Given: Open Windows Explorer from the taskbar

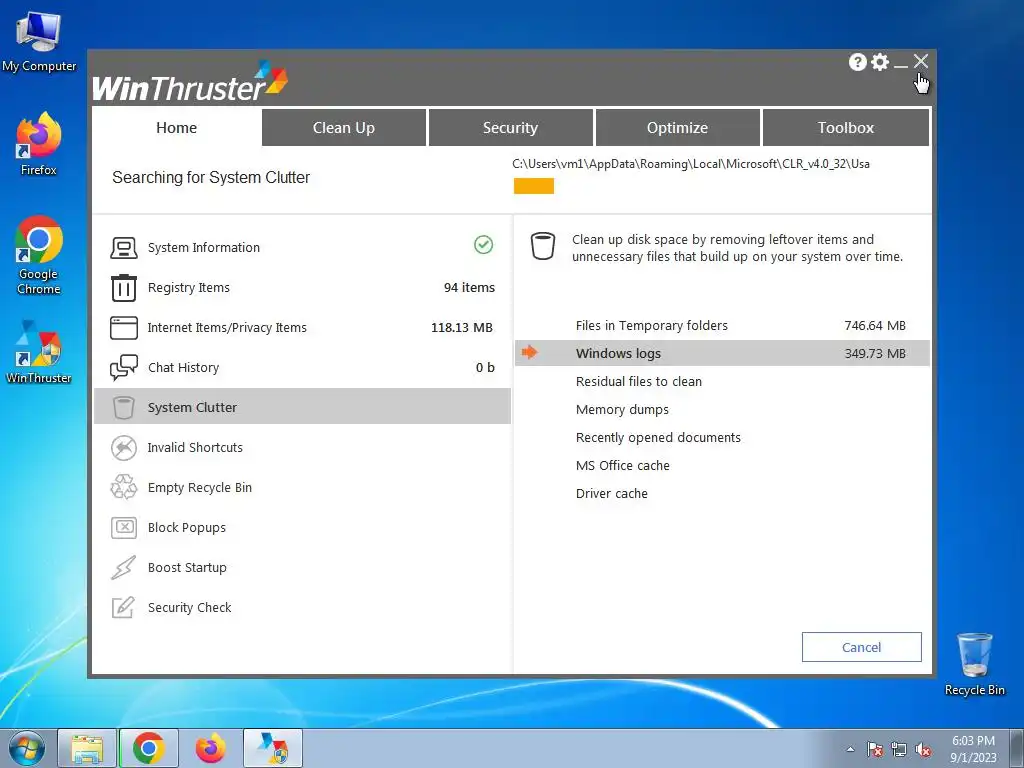Looking at the screenshot, I should [87, 748].
